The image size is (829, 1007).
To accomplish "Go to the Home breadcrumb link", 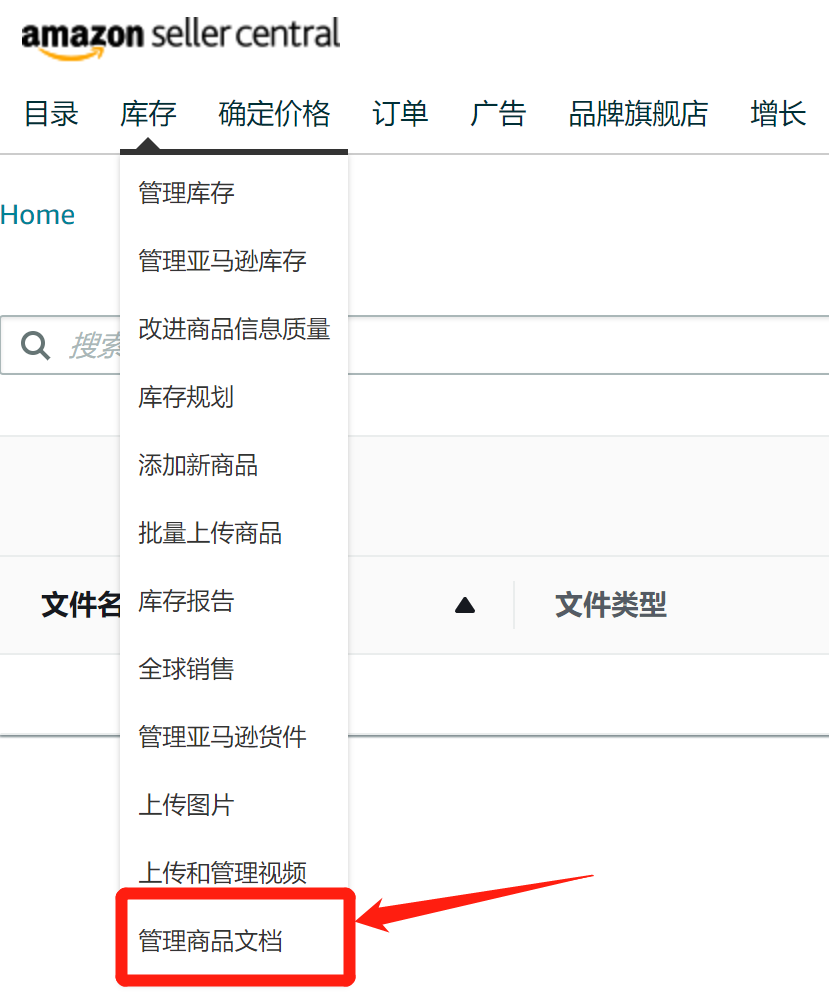I will [x=37, y=215].
